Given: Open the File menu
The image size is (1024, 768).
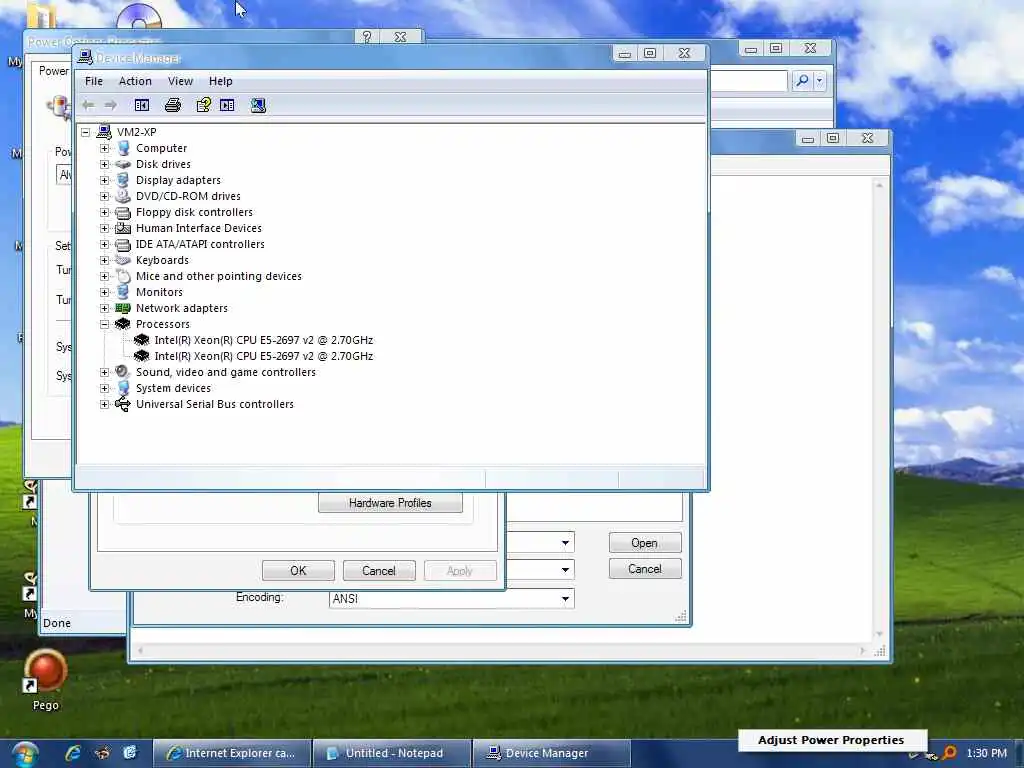Looking at the screenshot, I should 94,81.
